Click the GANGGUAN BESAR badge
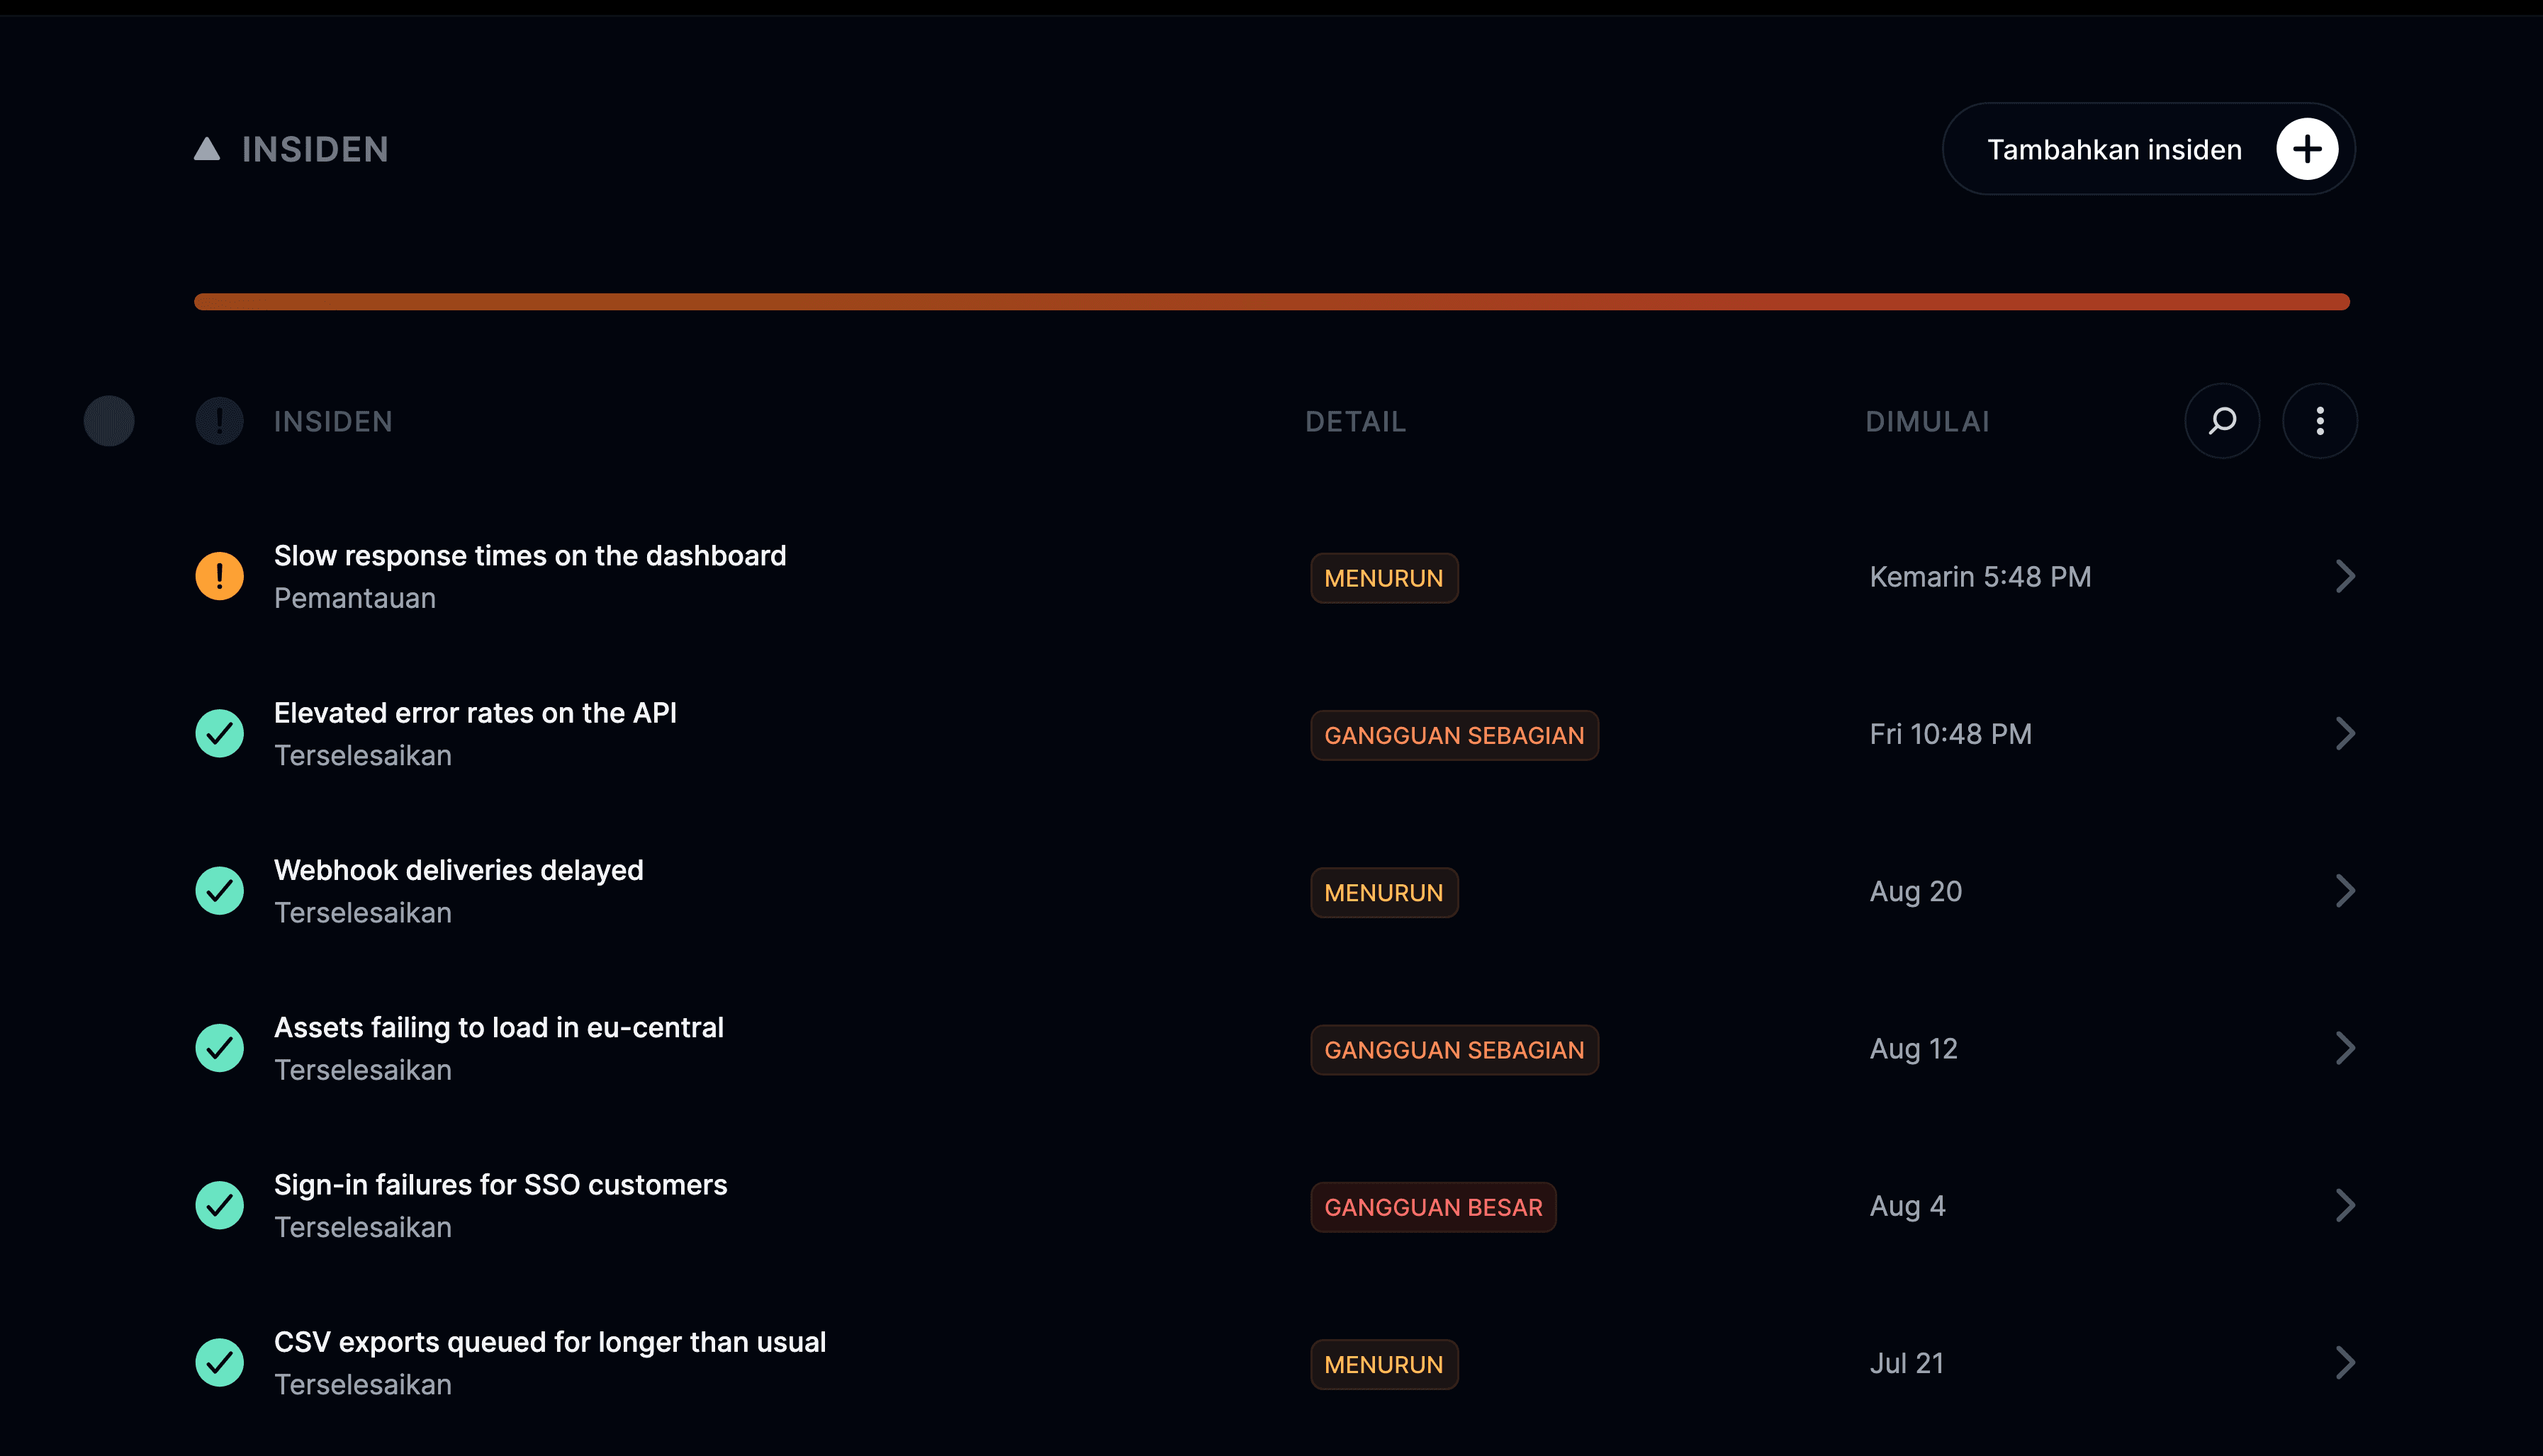This screenshot has width=2543, height=1456. (x=1433, y=1207)
